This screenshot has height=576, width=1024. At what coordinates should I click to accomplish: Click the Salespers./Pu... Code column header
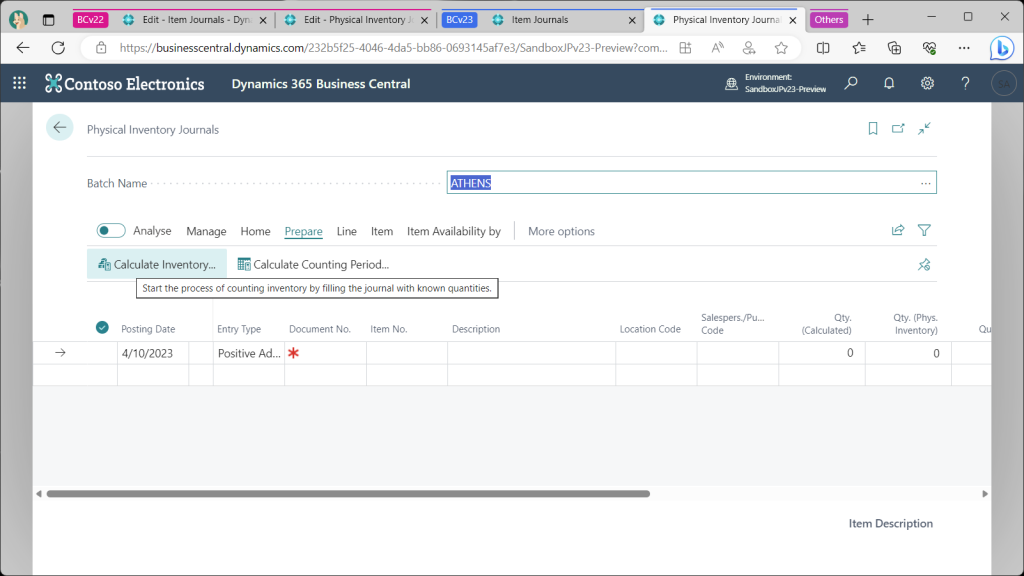[x=732, y=324]
